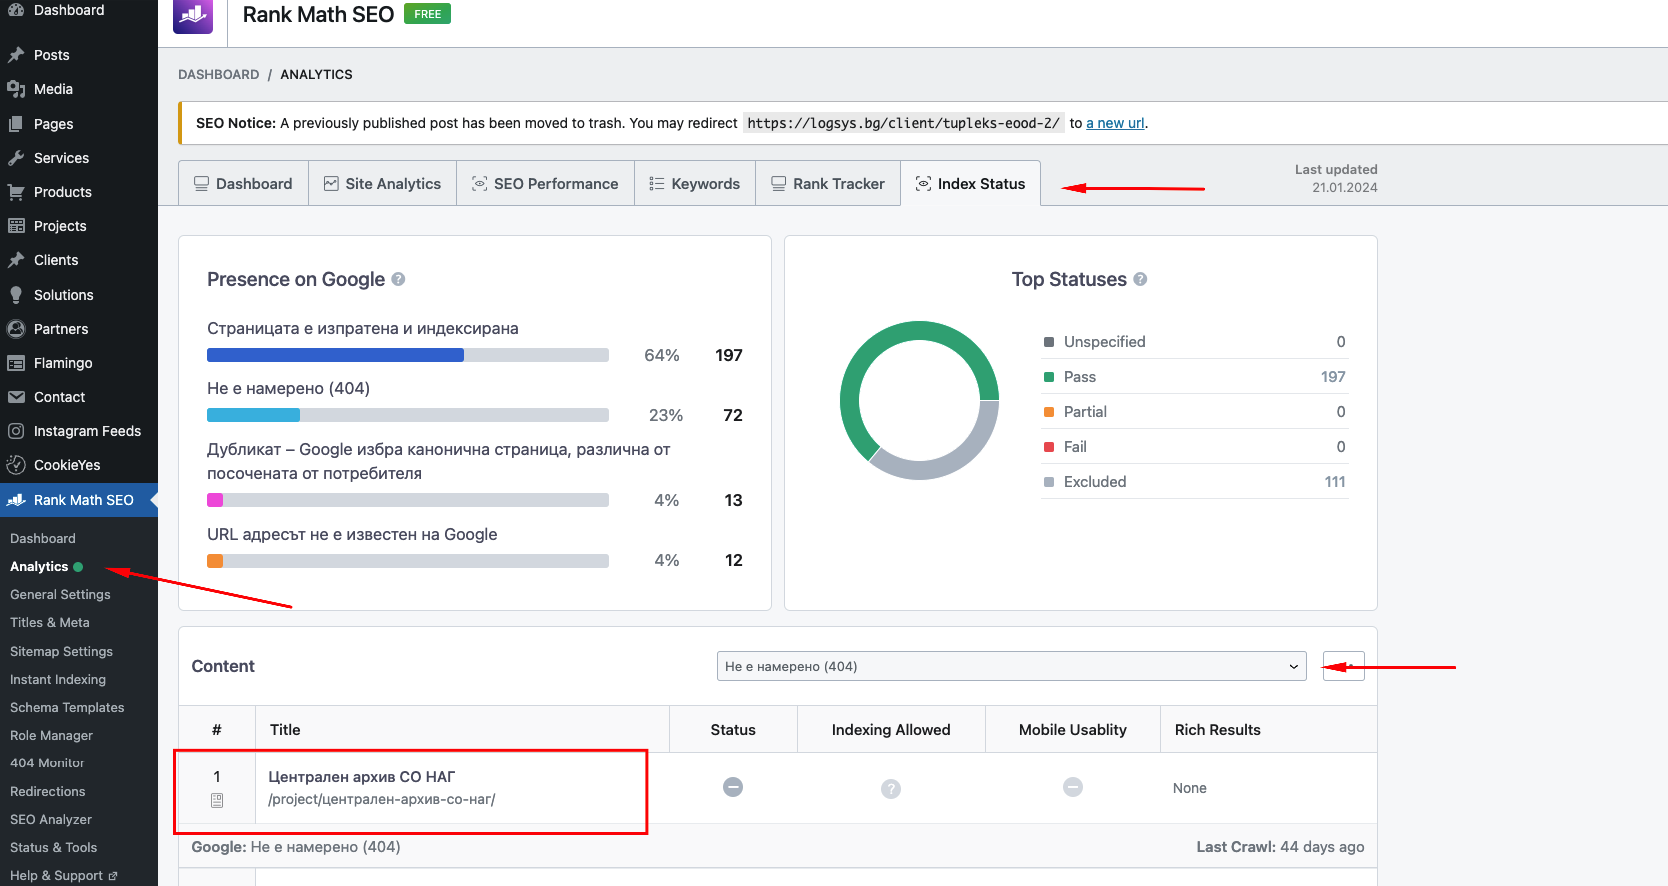Click the Excluded gray legend swatch
1668x886 pixels.
coord(1049,482)
